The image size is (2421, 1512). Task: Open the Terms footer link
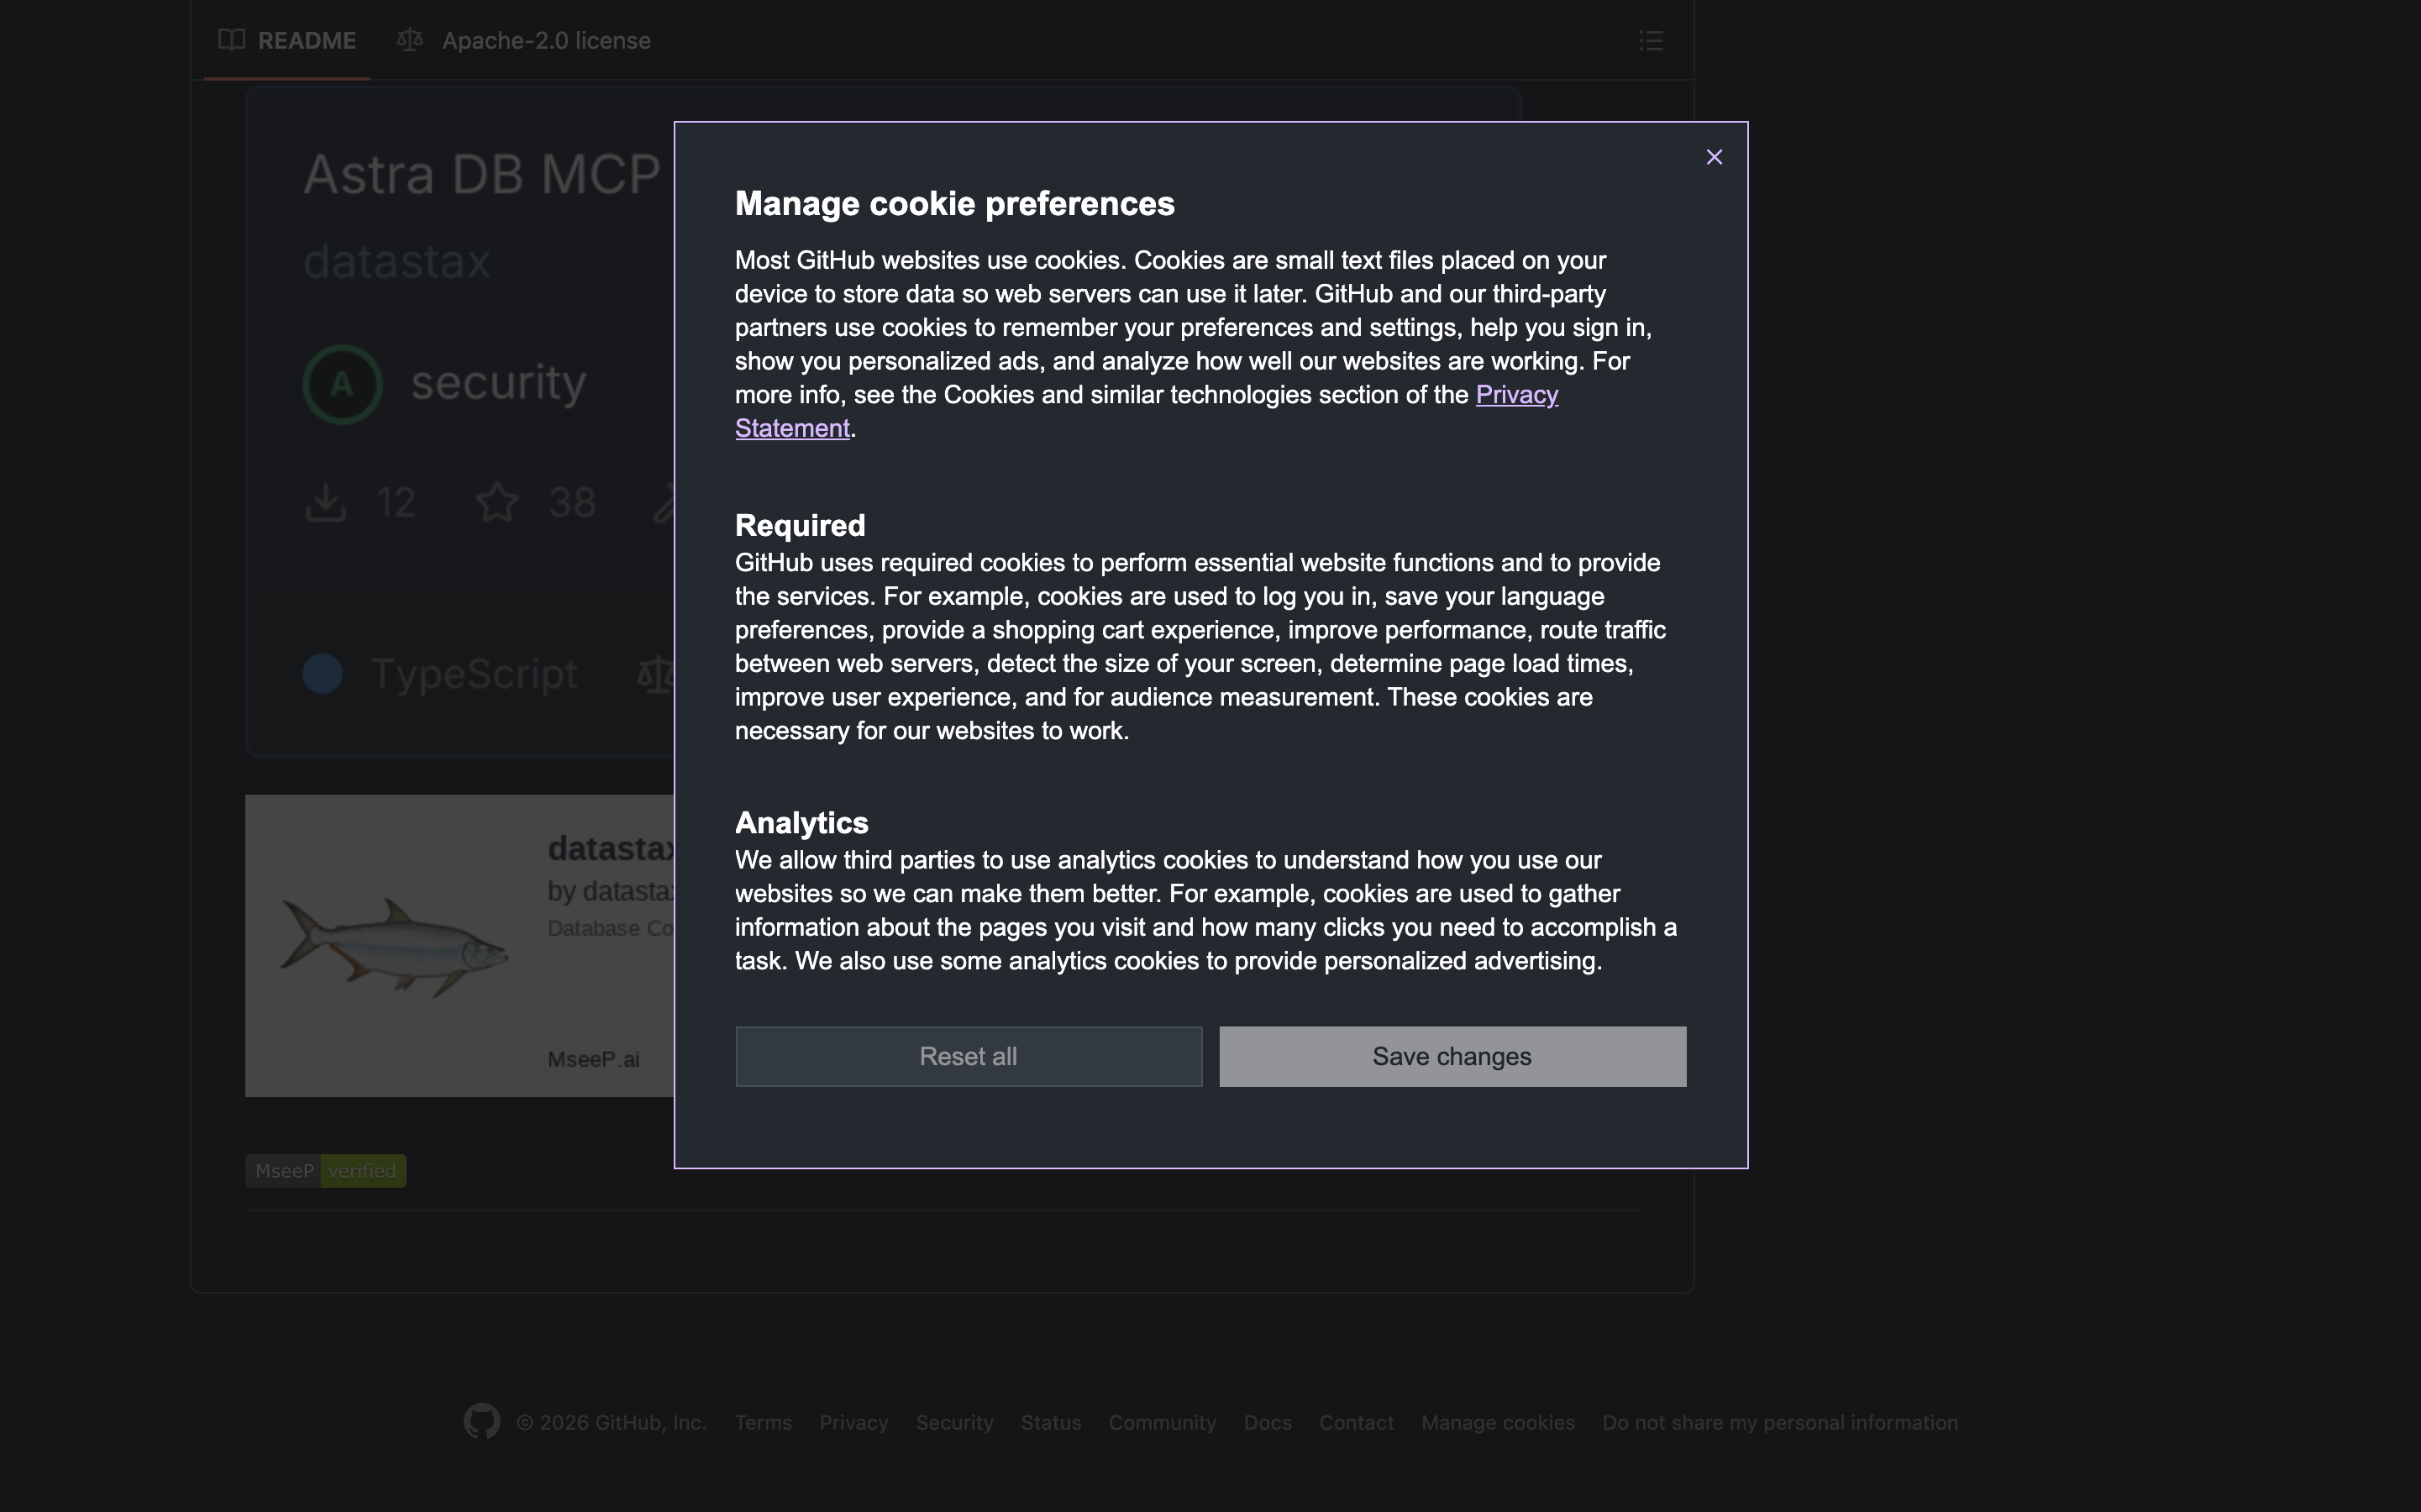click(x=763, y=1422)
